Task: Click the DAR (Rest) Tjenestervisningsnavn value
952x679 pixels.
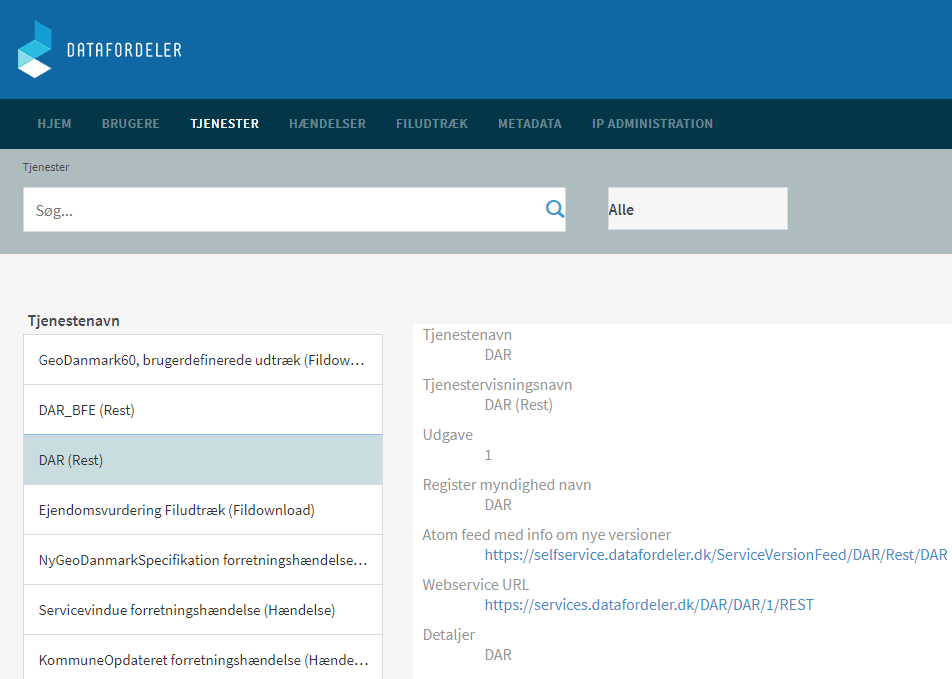Action: (x=518, y=405)
